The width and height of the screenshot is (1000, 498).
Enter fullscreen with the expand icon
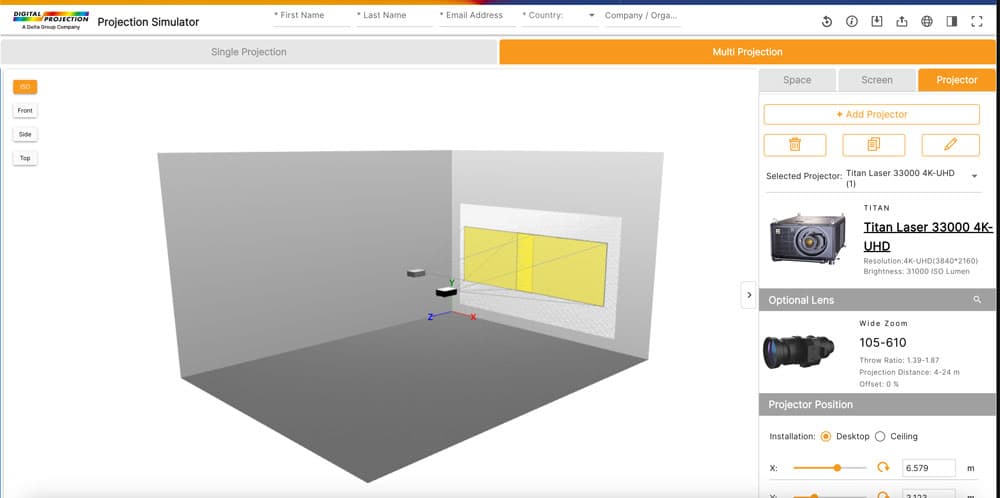[x=977, y=22]
